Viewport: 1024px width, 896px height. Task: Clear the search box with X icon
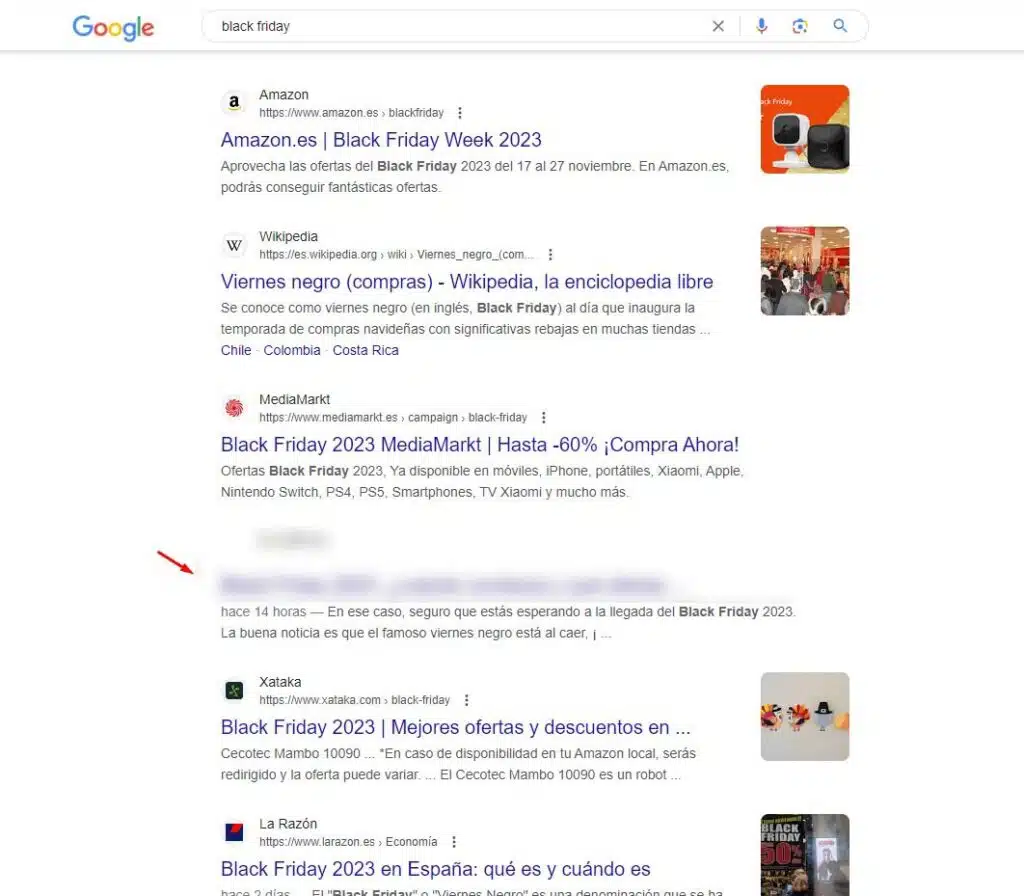pyautogui.click(x=718, y=26)
